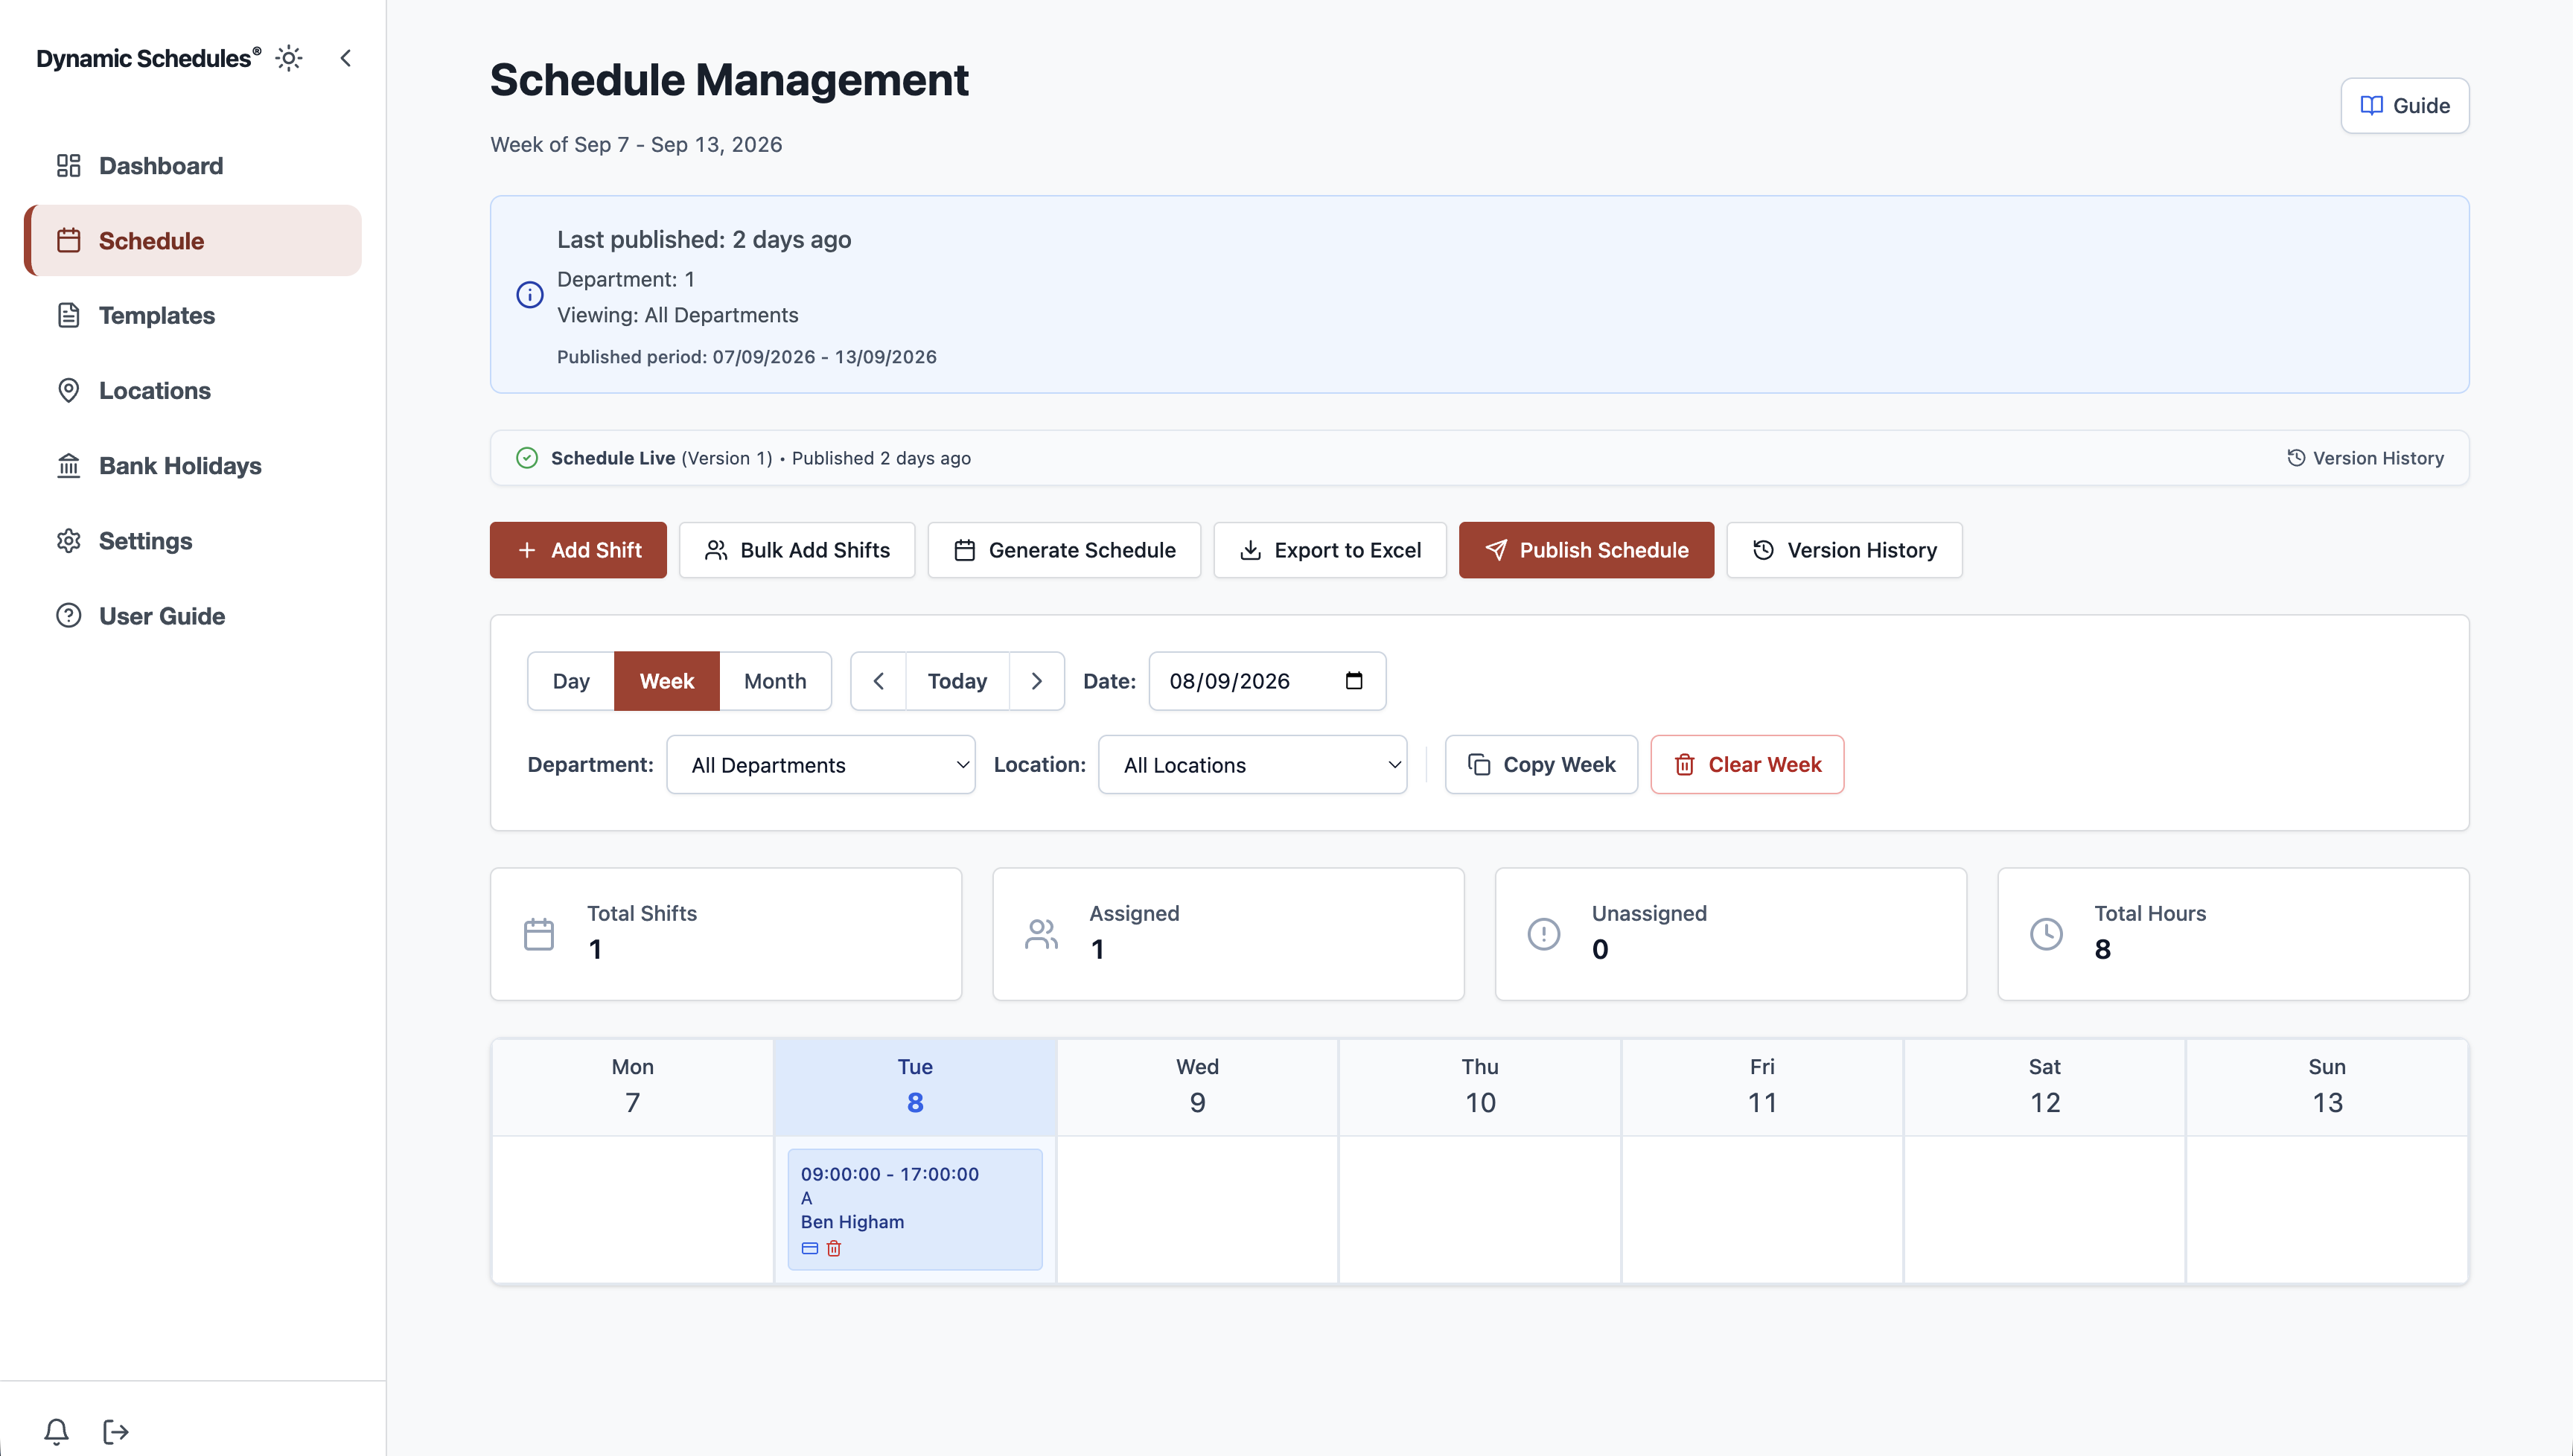Image resolution: width=2573 pixels, height=1456 pixels.
Task: Open the Version History link in status bar
Action: coord(2365,458)
